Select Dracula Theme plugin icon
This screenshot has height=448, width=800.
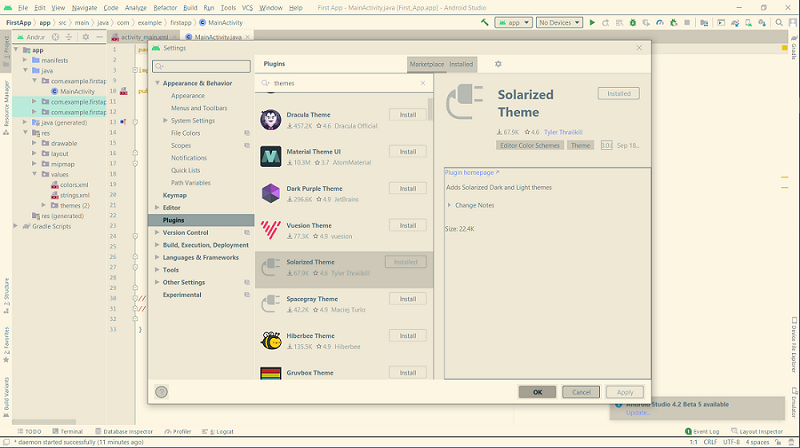click(x=270, y=120)
